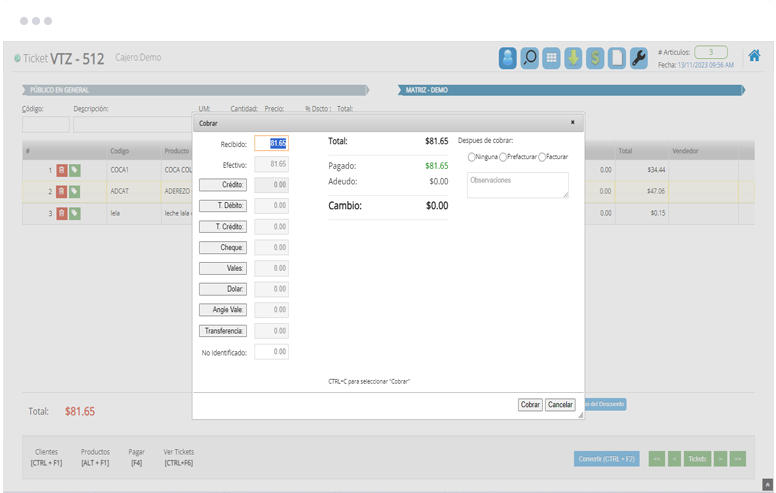Open the wrench settings icon

pos(638,58)
